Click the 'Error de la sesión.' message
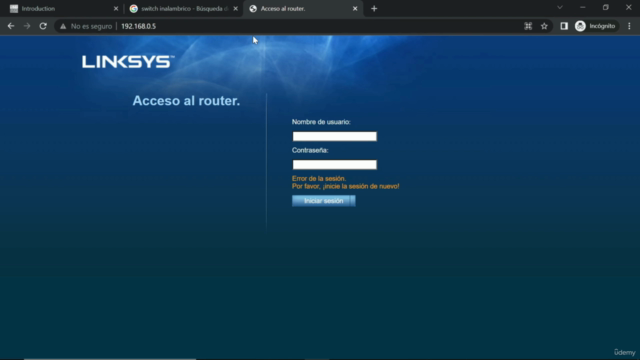Viewport: 640px width, 360px height. (x=319, y=178)
